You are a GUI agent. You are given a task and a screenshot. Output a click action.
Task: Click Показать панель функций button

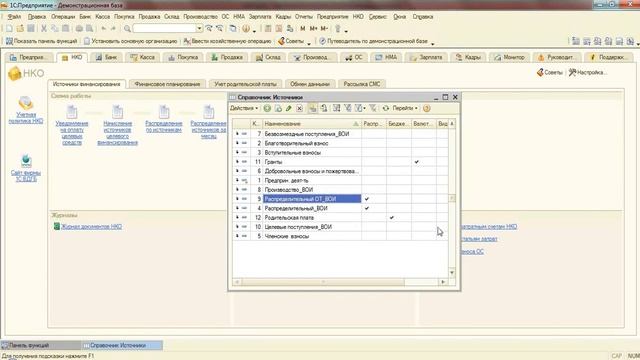41,41
